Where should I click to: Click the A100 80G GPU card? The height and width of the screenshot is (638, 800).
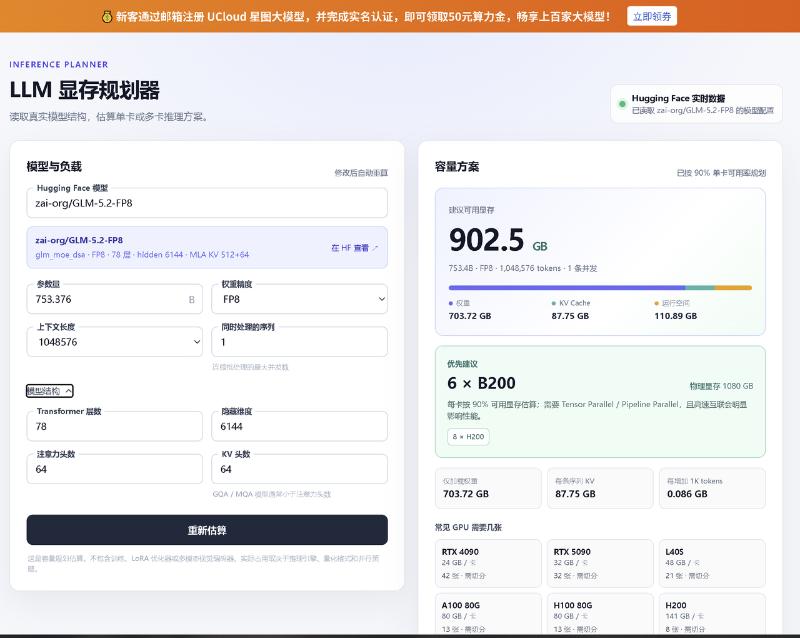coord(488,614)
